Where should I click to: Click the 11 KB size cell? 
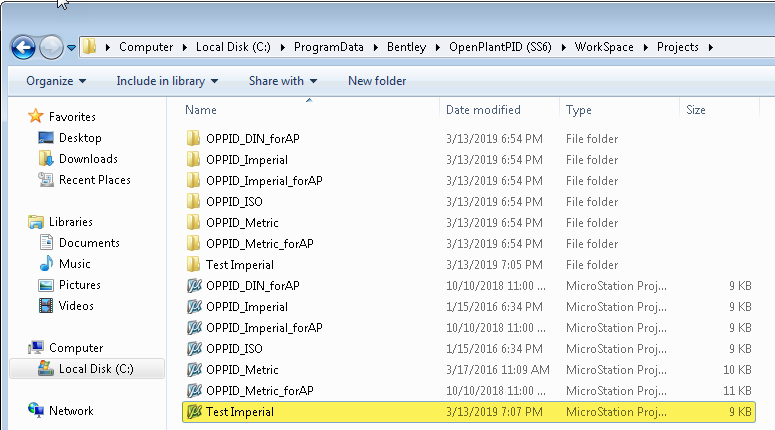point(737,391)
